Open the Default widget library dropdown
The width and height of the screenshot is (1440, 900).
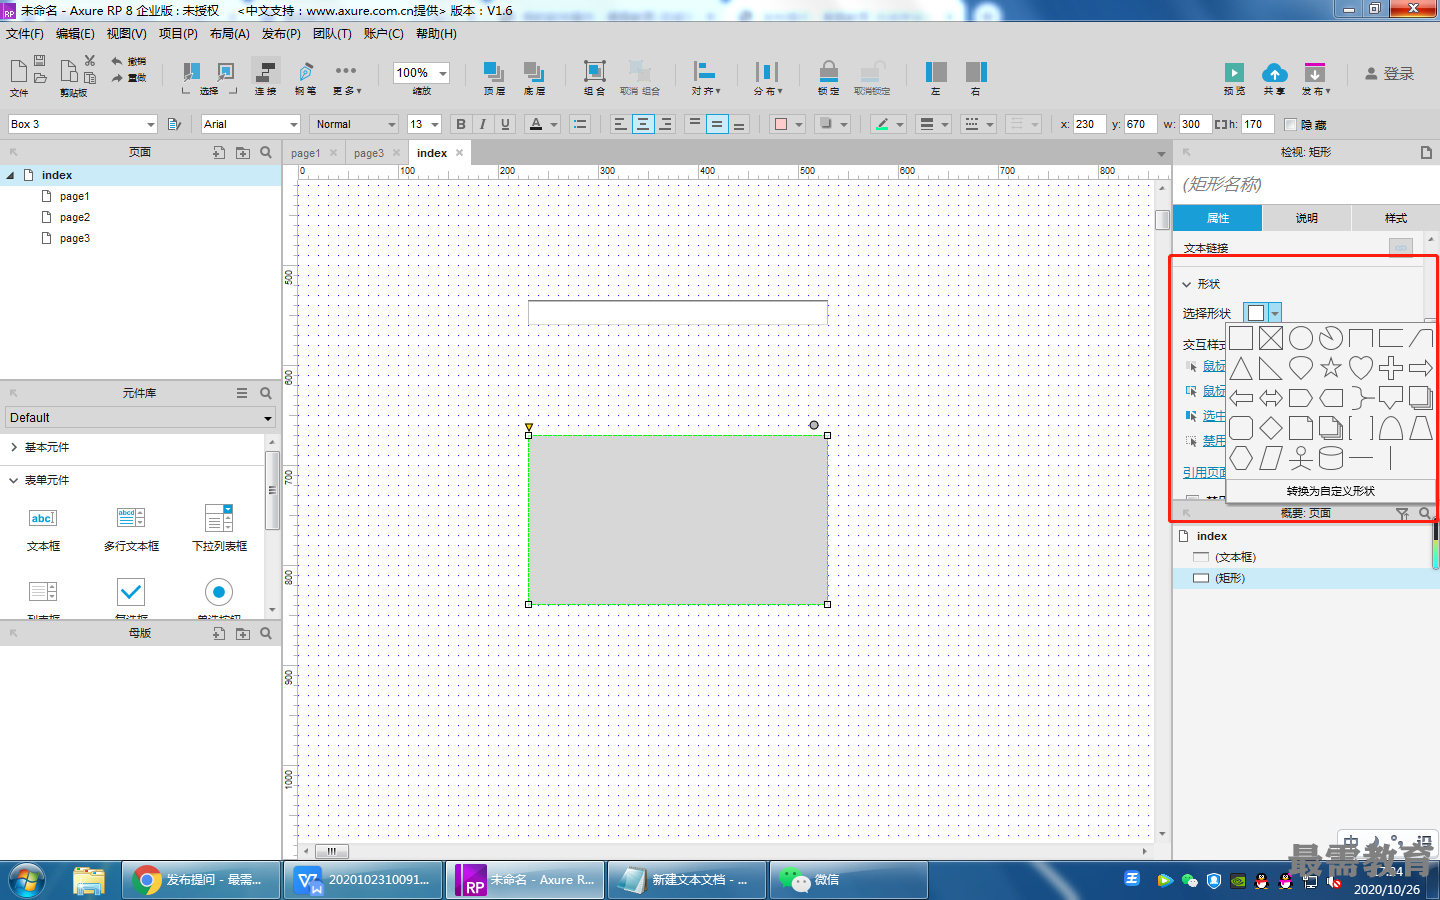click(140, 418)
